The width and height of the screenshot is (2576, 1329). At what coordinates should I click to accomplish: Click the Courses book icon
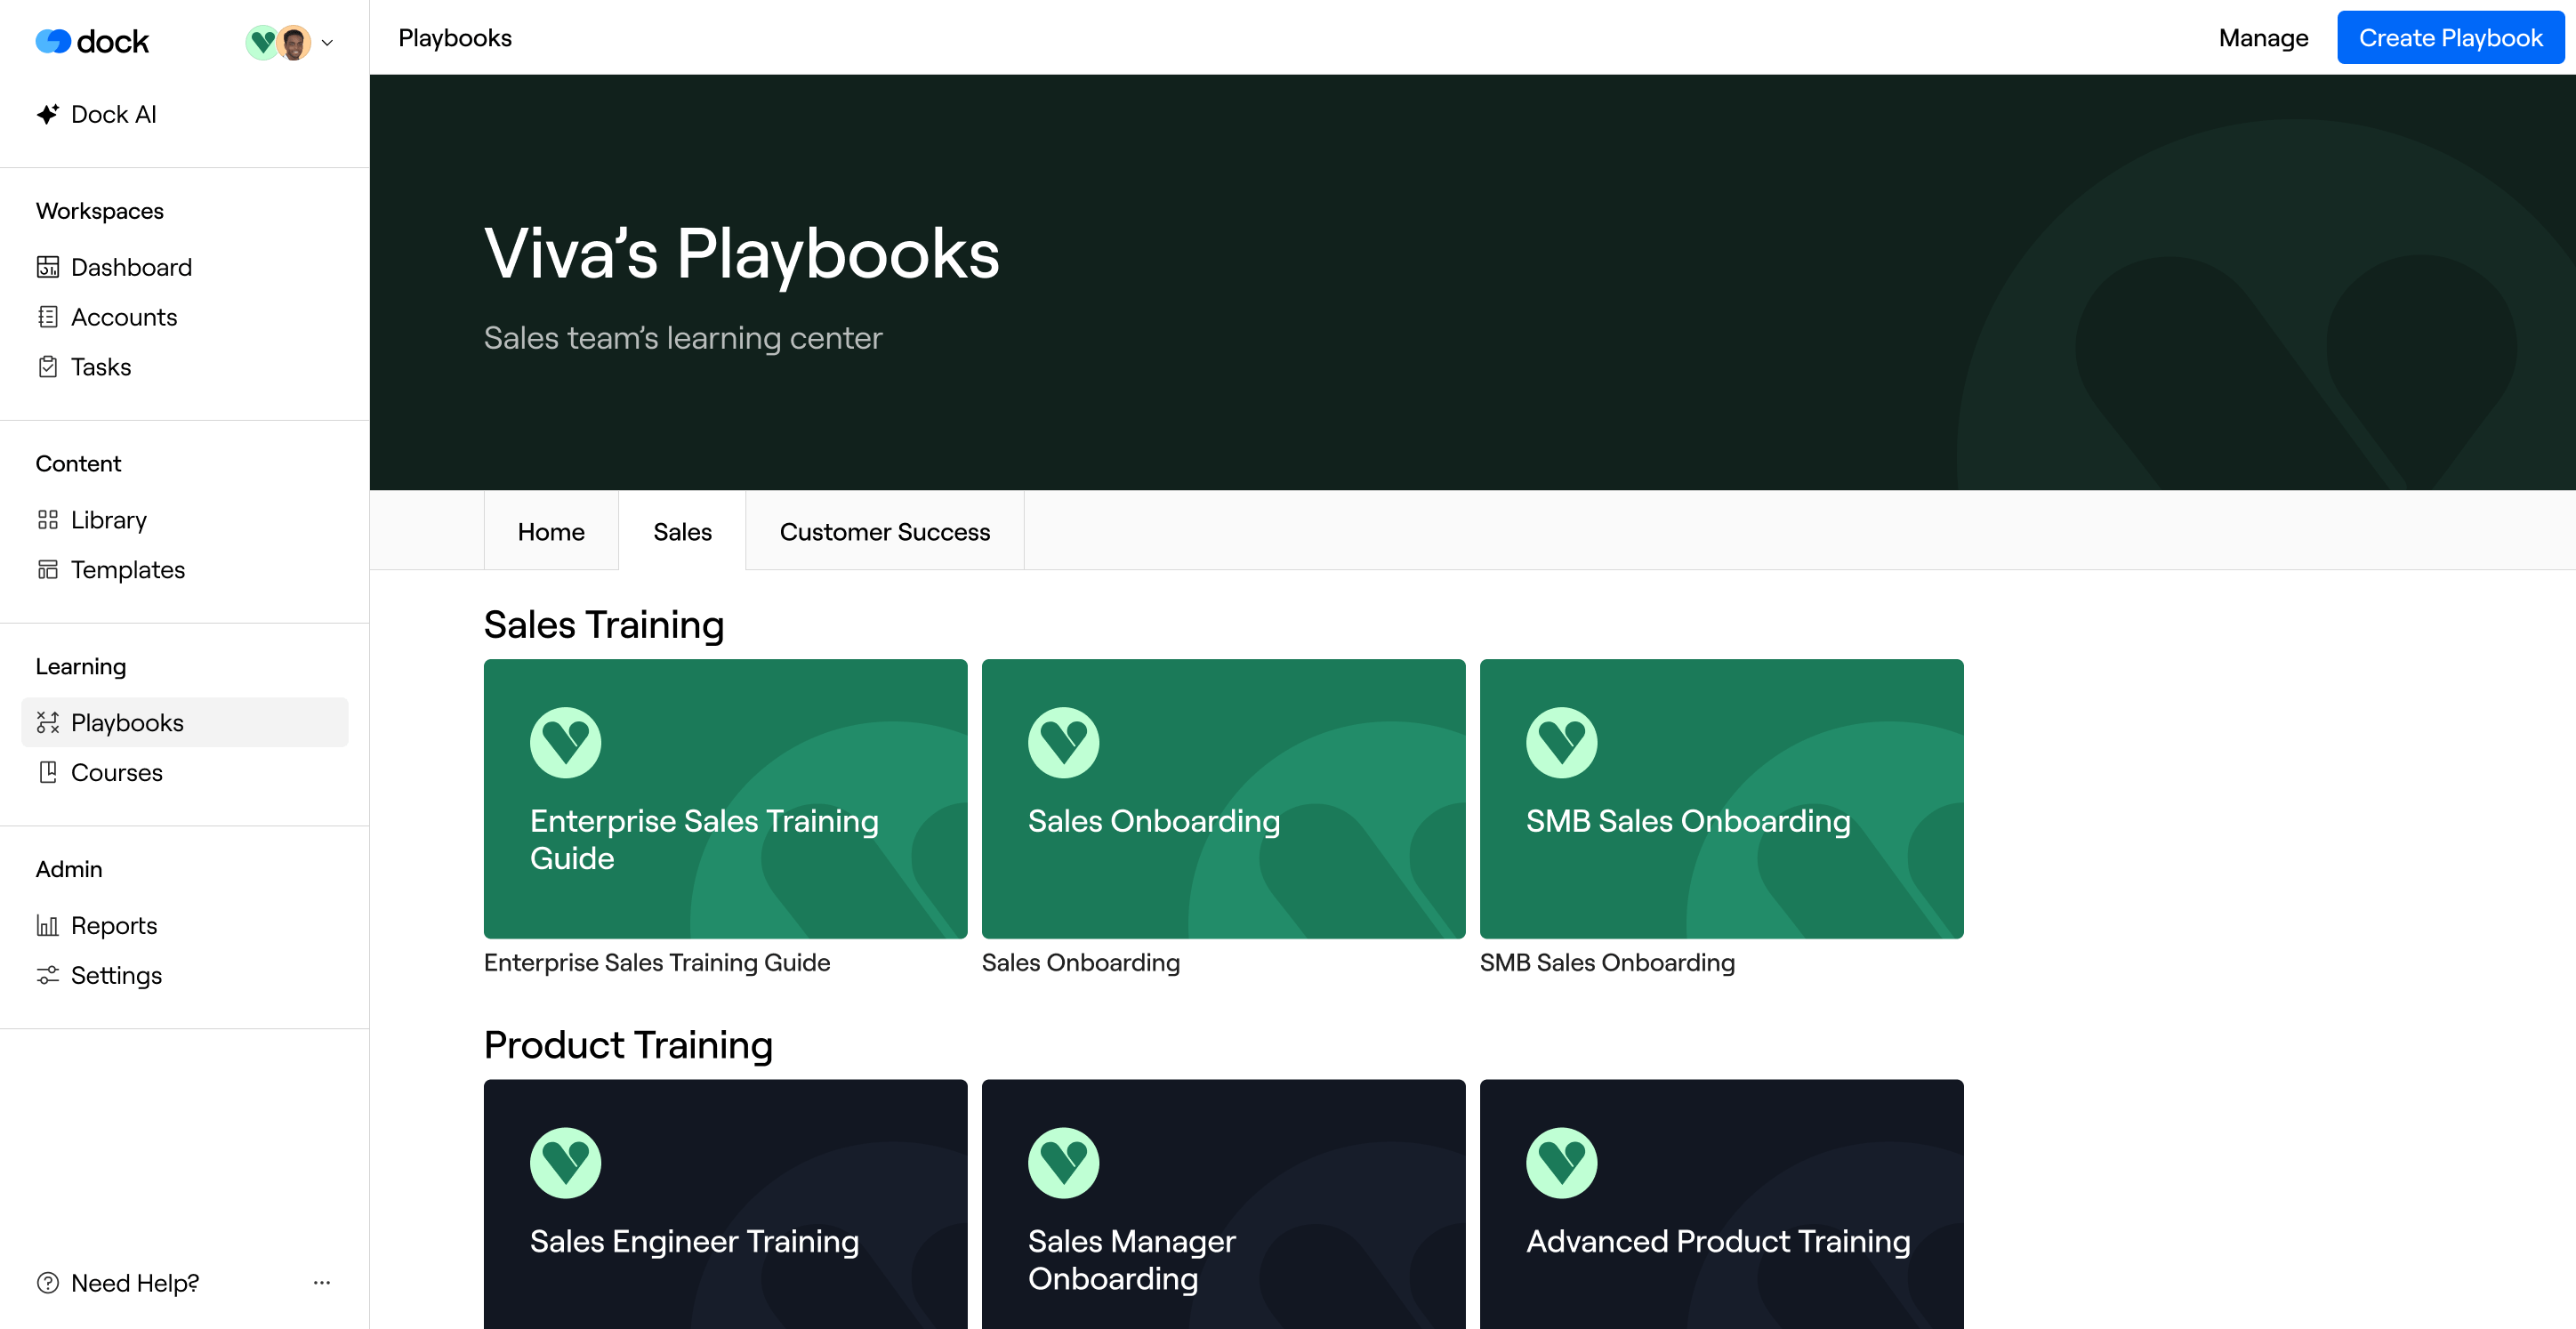47,772
